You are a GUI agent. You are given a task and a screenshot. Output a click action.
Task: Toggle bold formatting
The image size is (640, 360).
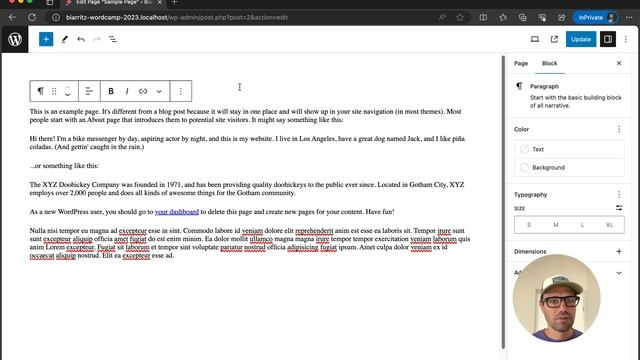[x=111, y=91]
